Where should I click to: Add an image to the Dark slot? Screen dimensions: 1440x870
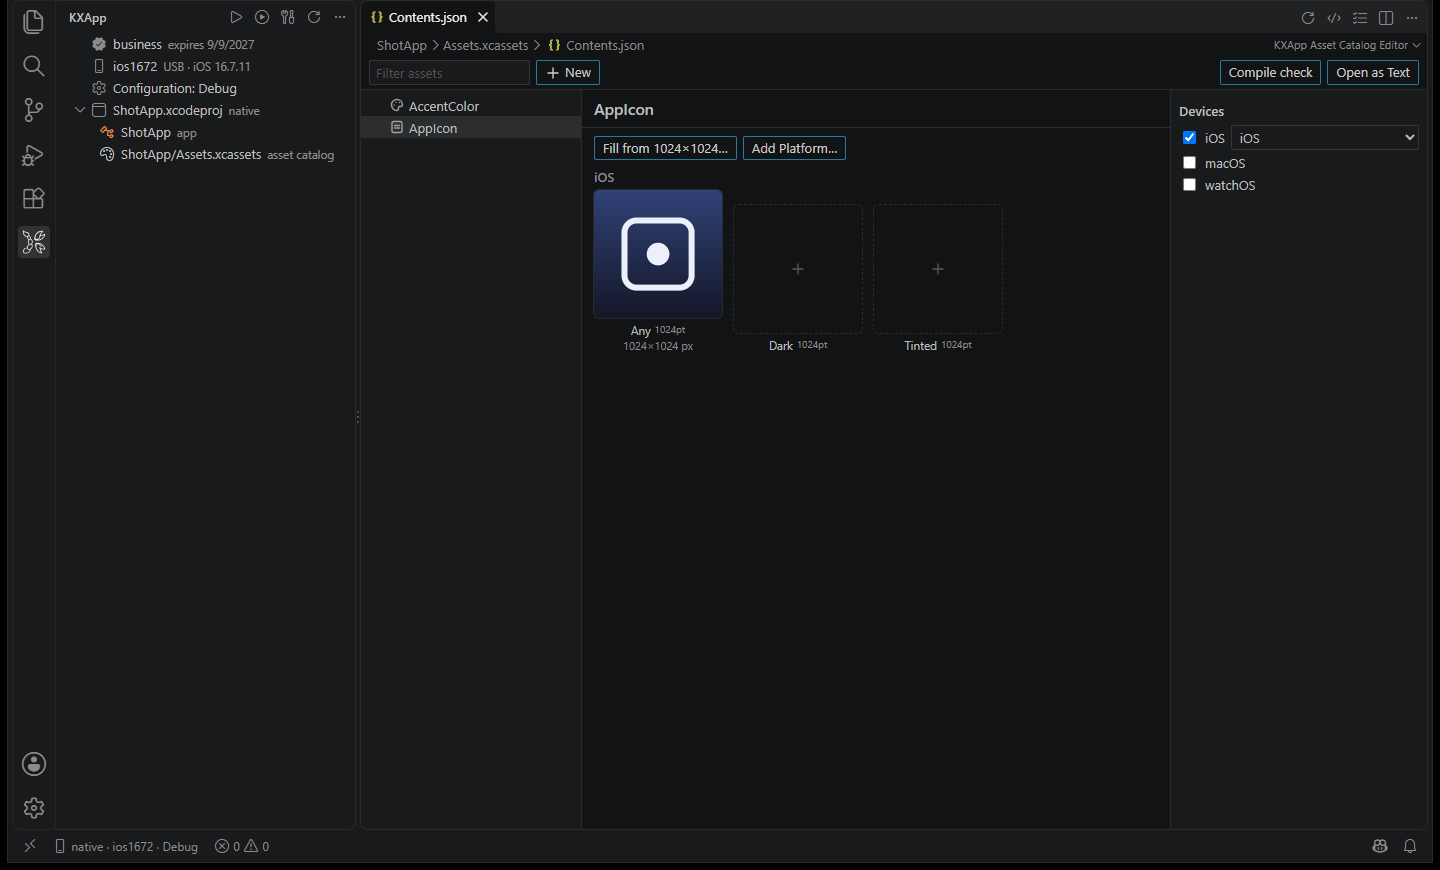[798, 269]
